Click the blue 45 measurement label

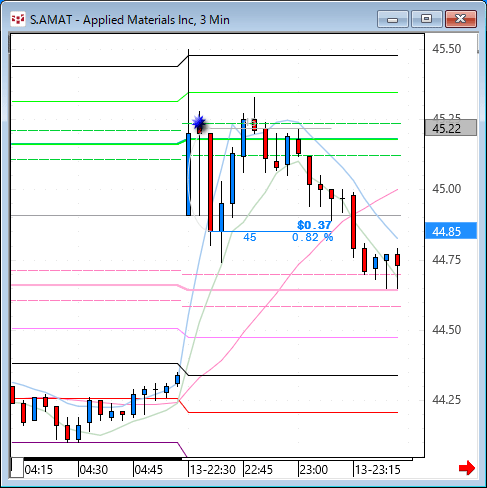tap(250, 237)
